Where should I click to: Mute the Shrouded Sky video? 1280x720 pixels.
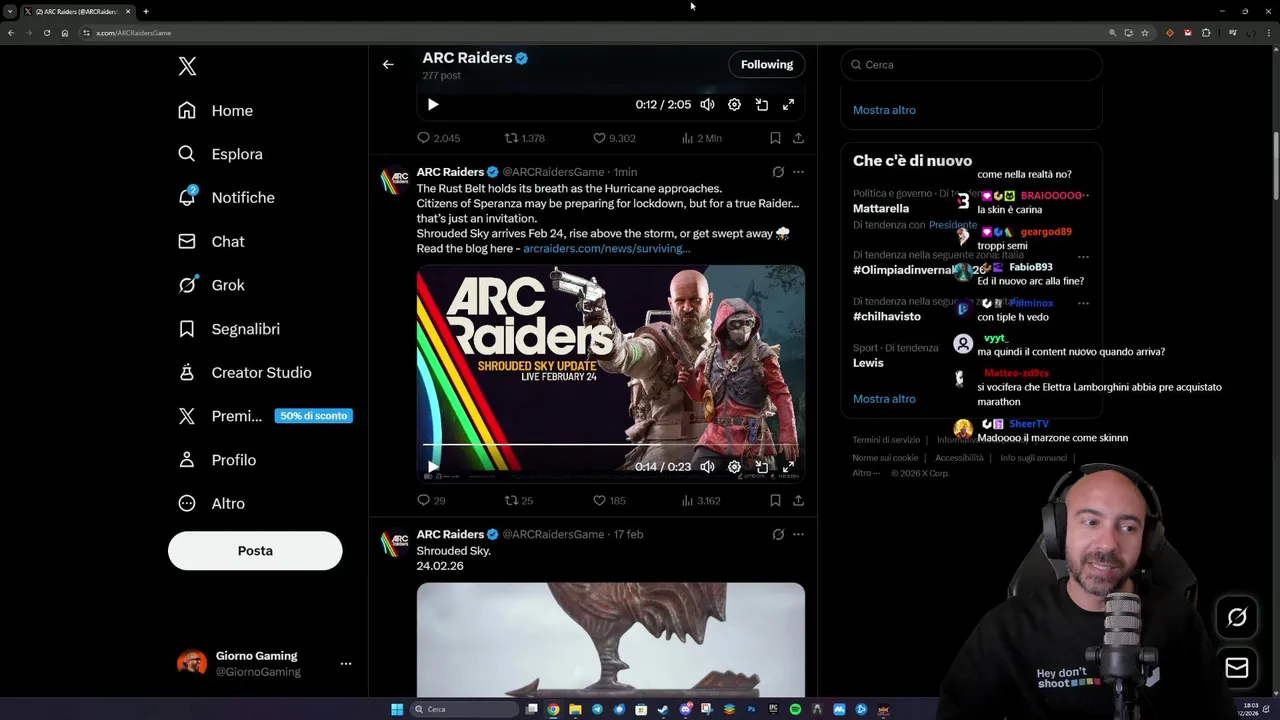point(707,467)
